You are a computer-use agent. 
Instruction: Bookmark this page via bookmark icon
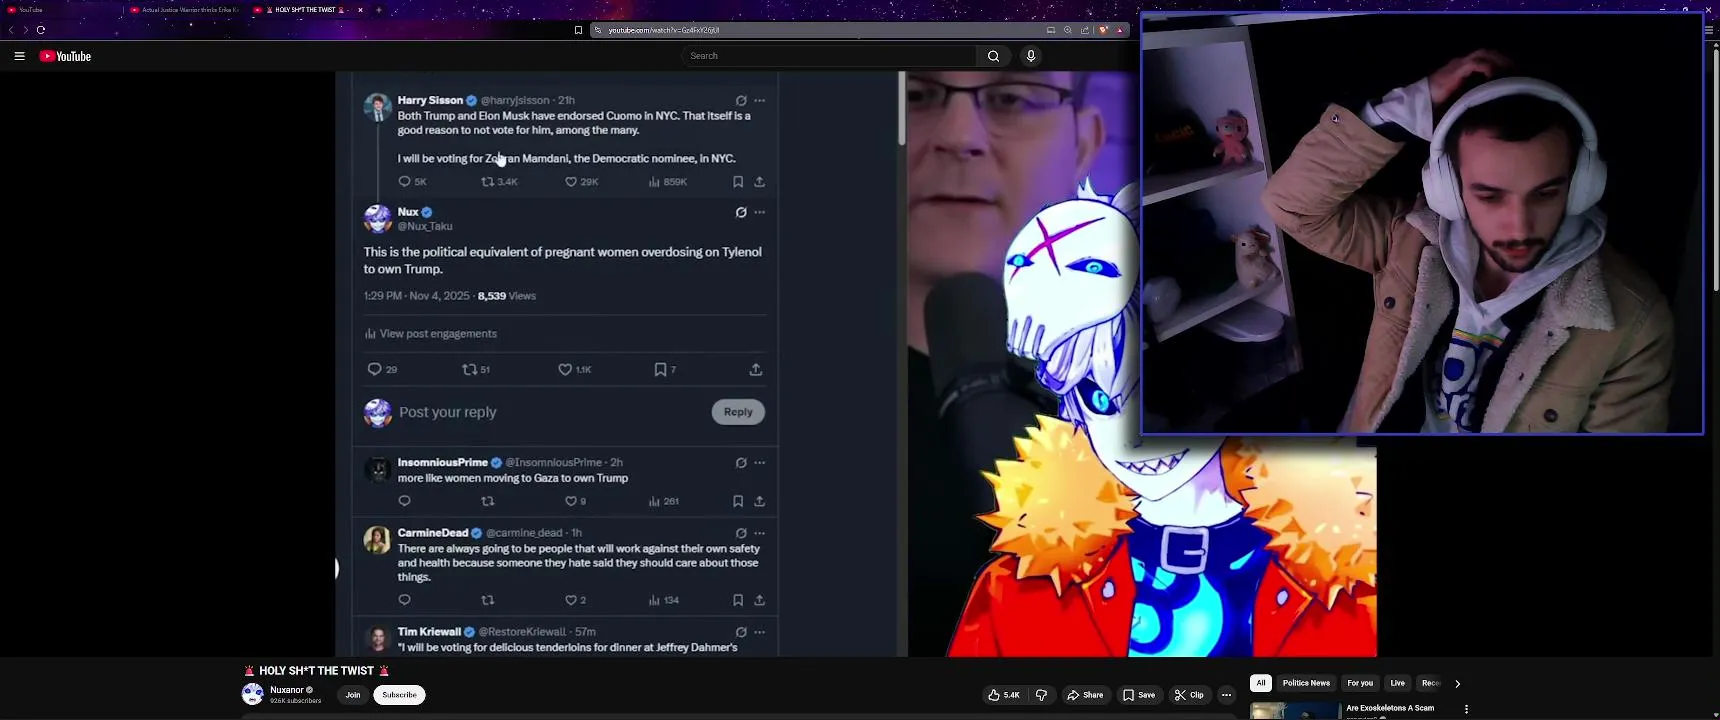pos(578,30)
